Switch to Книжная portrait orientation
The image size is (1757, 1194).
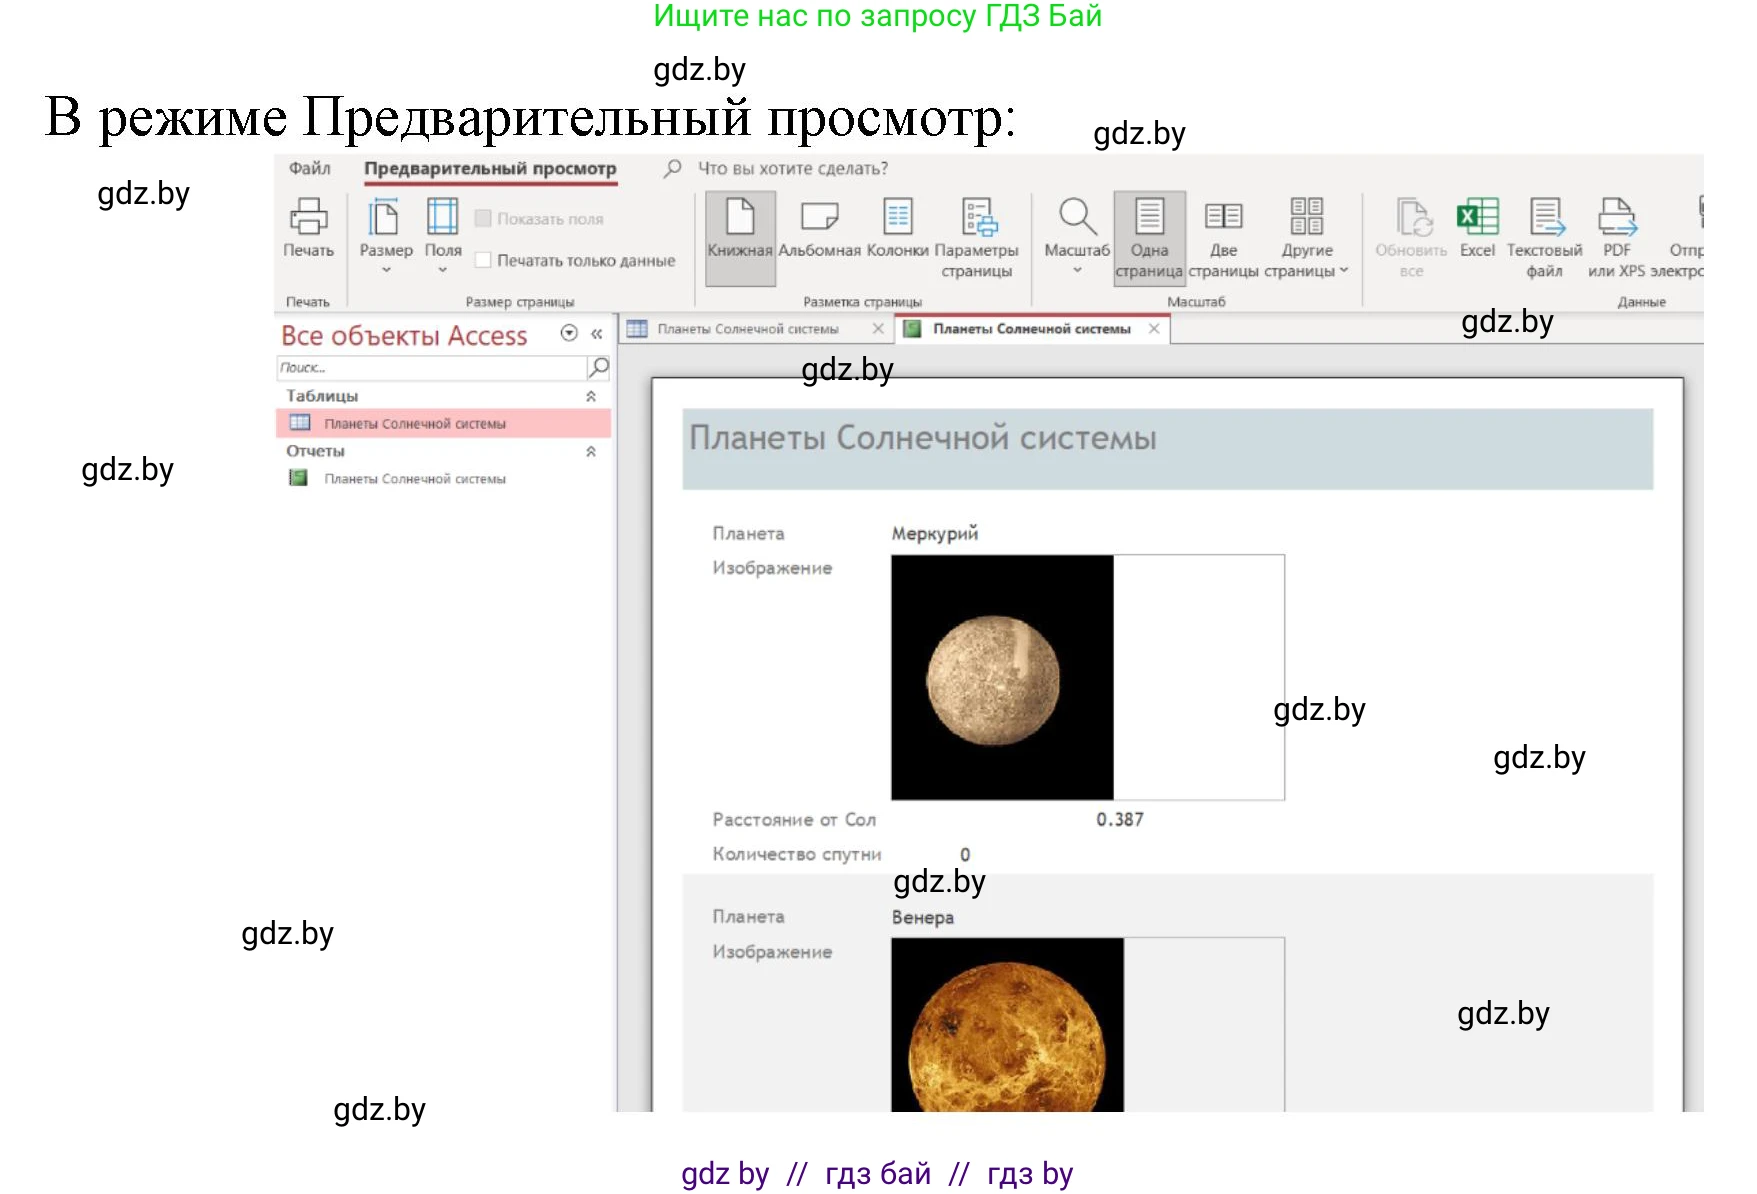[x=739, y=235]
